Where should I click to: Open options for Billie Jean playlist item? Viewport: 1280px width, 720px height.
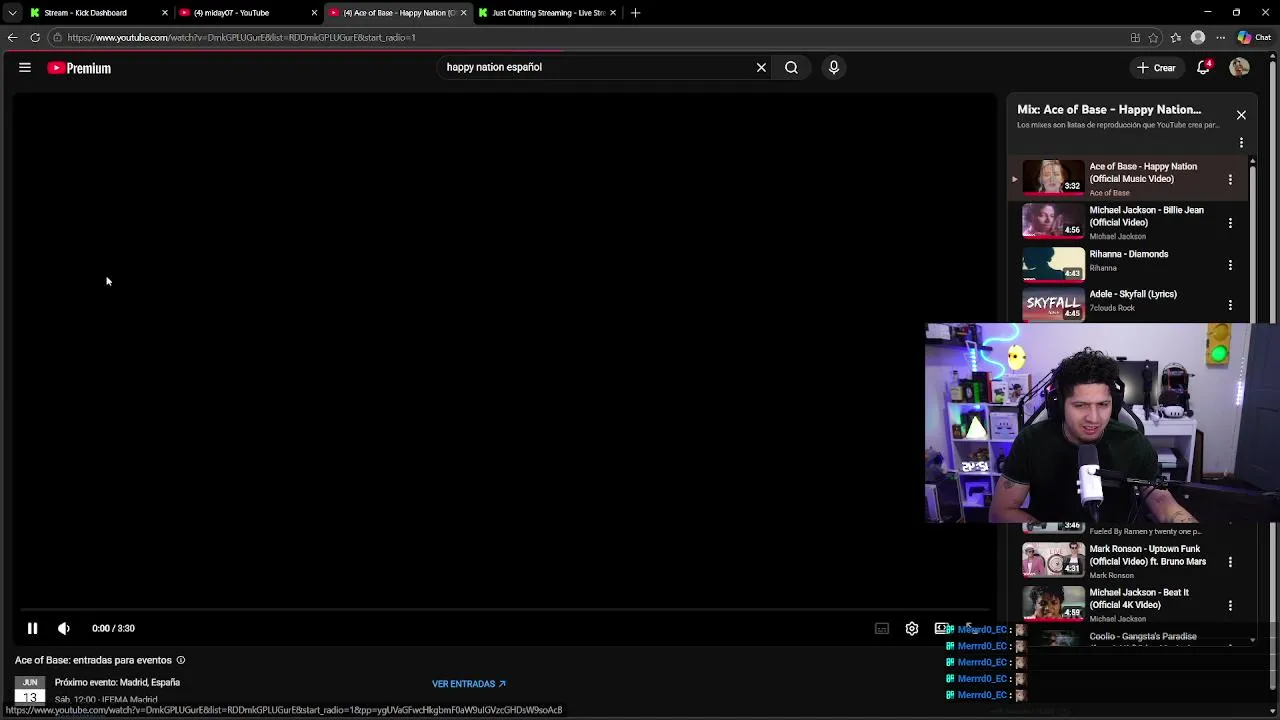[1230, 223]
